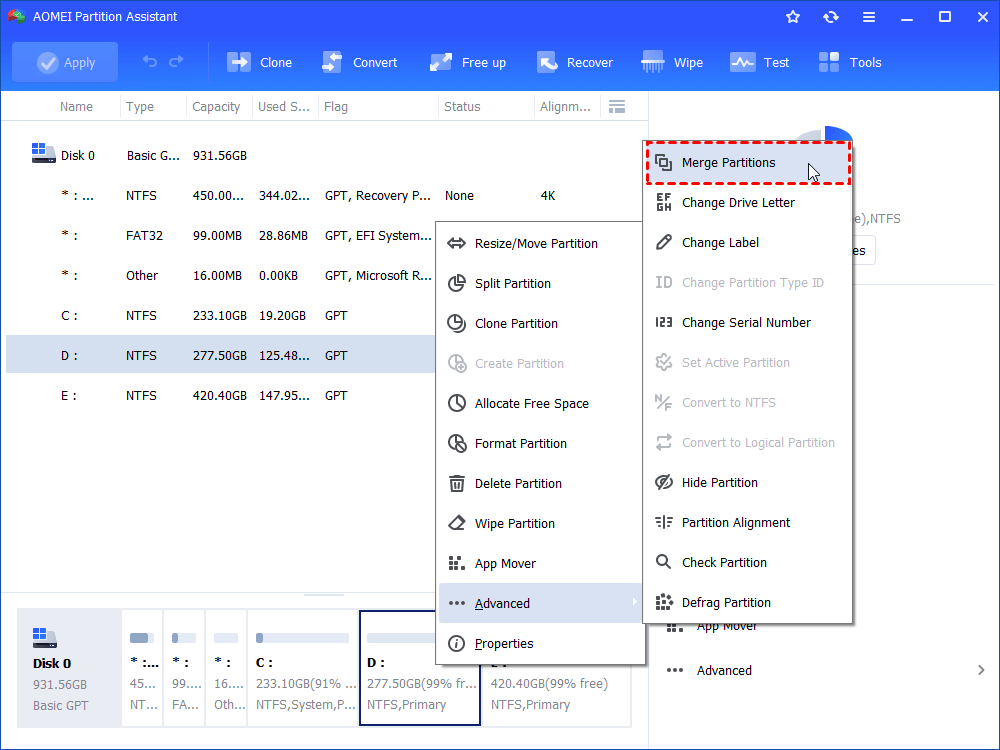Screen dimensions: 1000x750
Task: Expand the Advanced submenu in context menu
Action: coord(540,603)
